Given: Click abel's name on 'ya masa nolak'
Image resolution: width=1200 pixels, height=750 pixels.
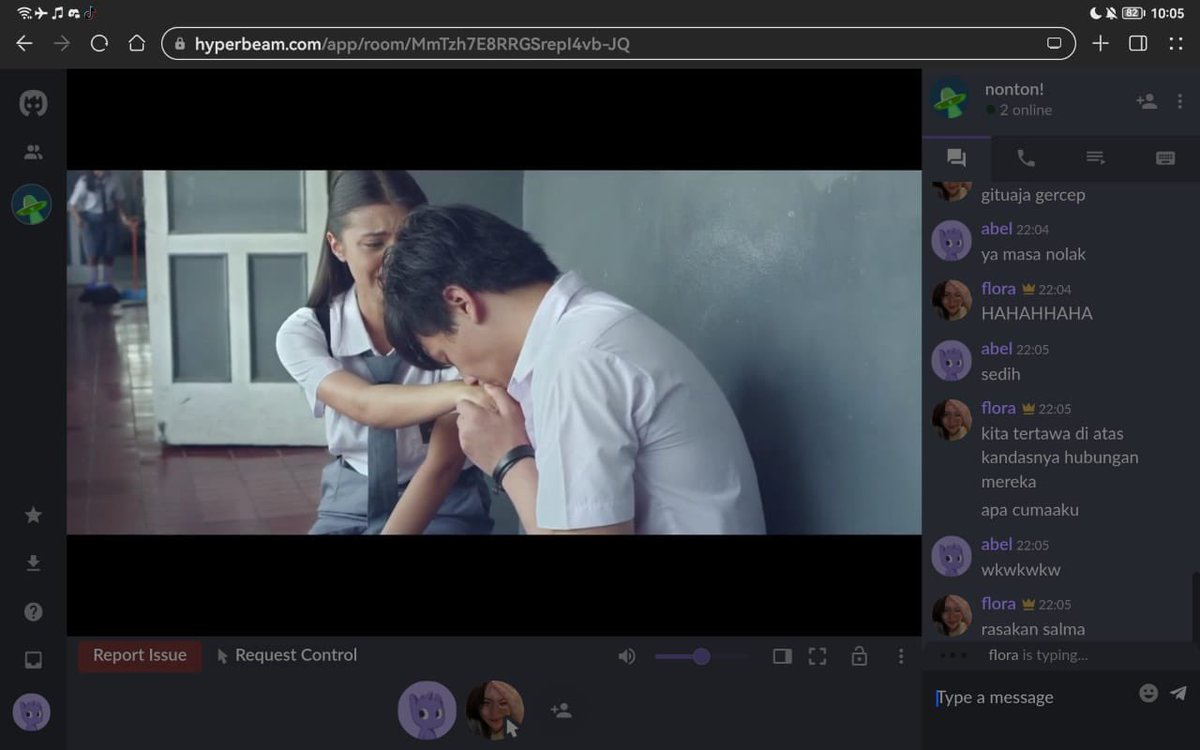Looking at the screenshot, I should coord(997,229).
